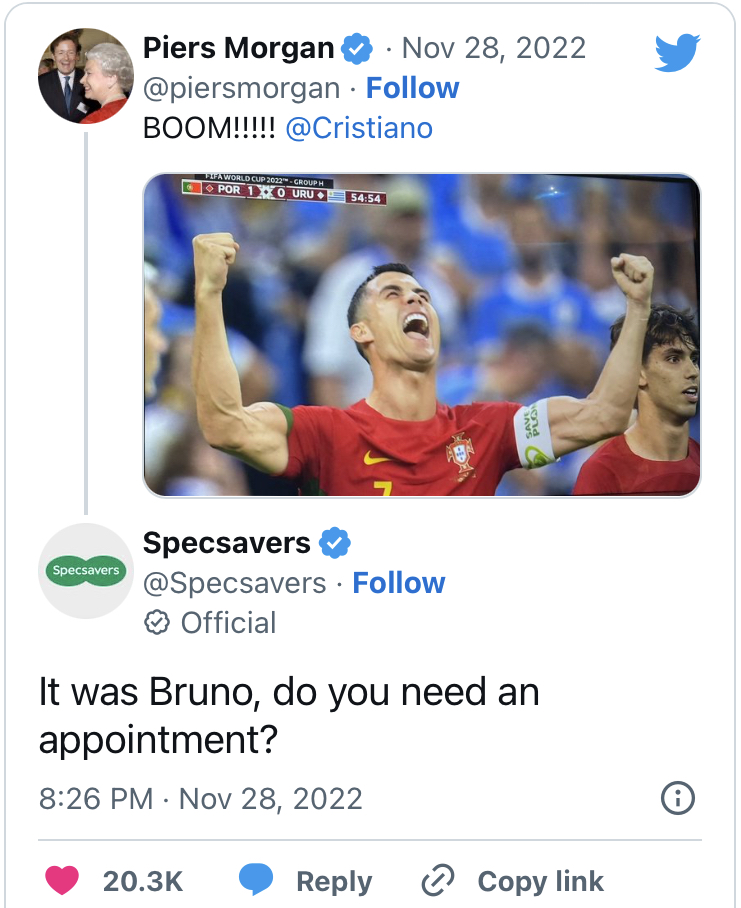Click the Reply text label
The height and width of the screenshot is (908, 741).
pyautogui.click(x=334, y=881)
